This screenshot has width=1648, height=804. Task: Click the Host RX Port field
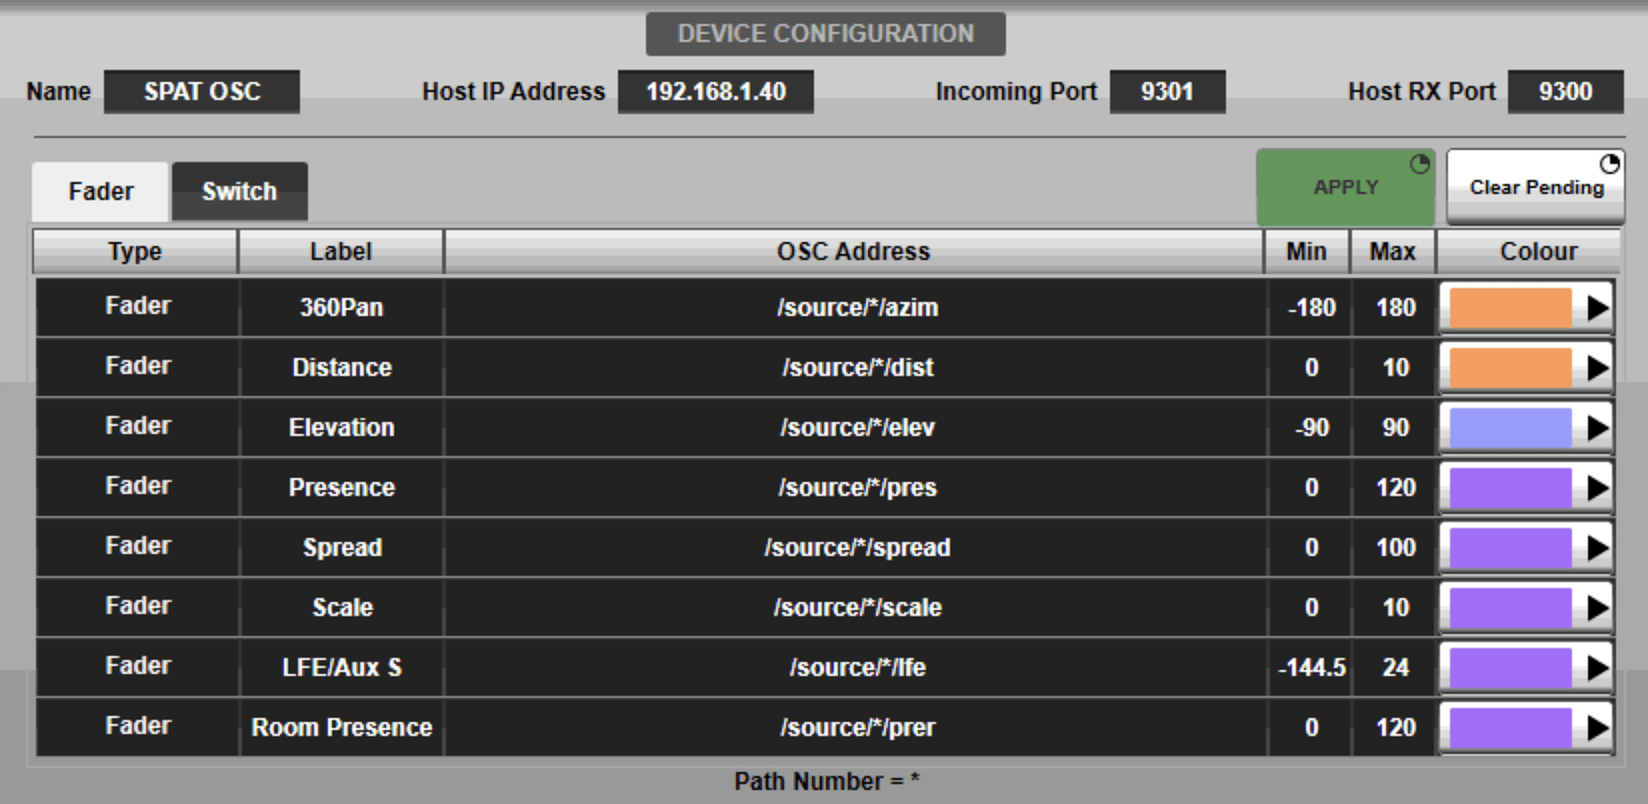pyautogui.click(x=1565, y=92)
